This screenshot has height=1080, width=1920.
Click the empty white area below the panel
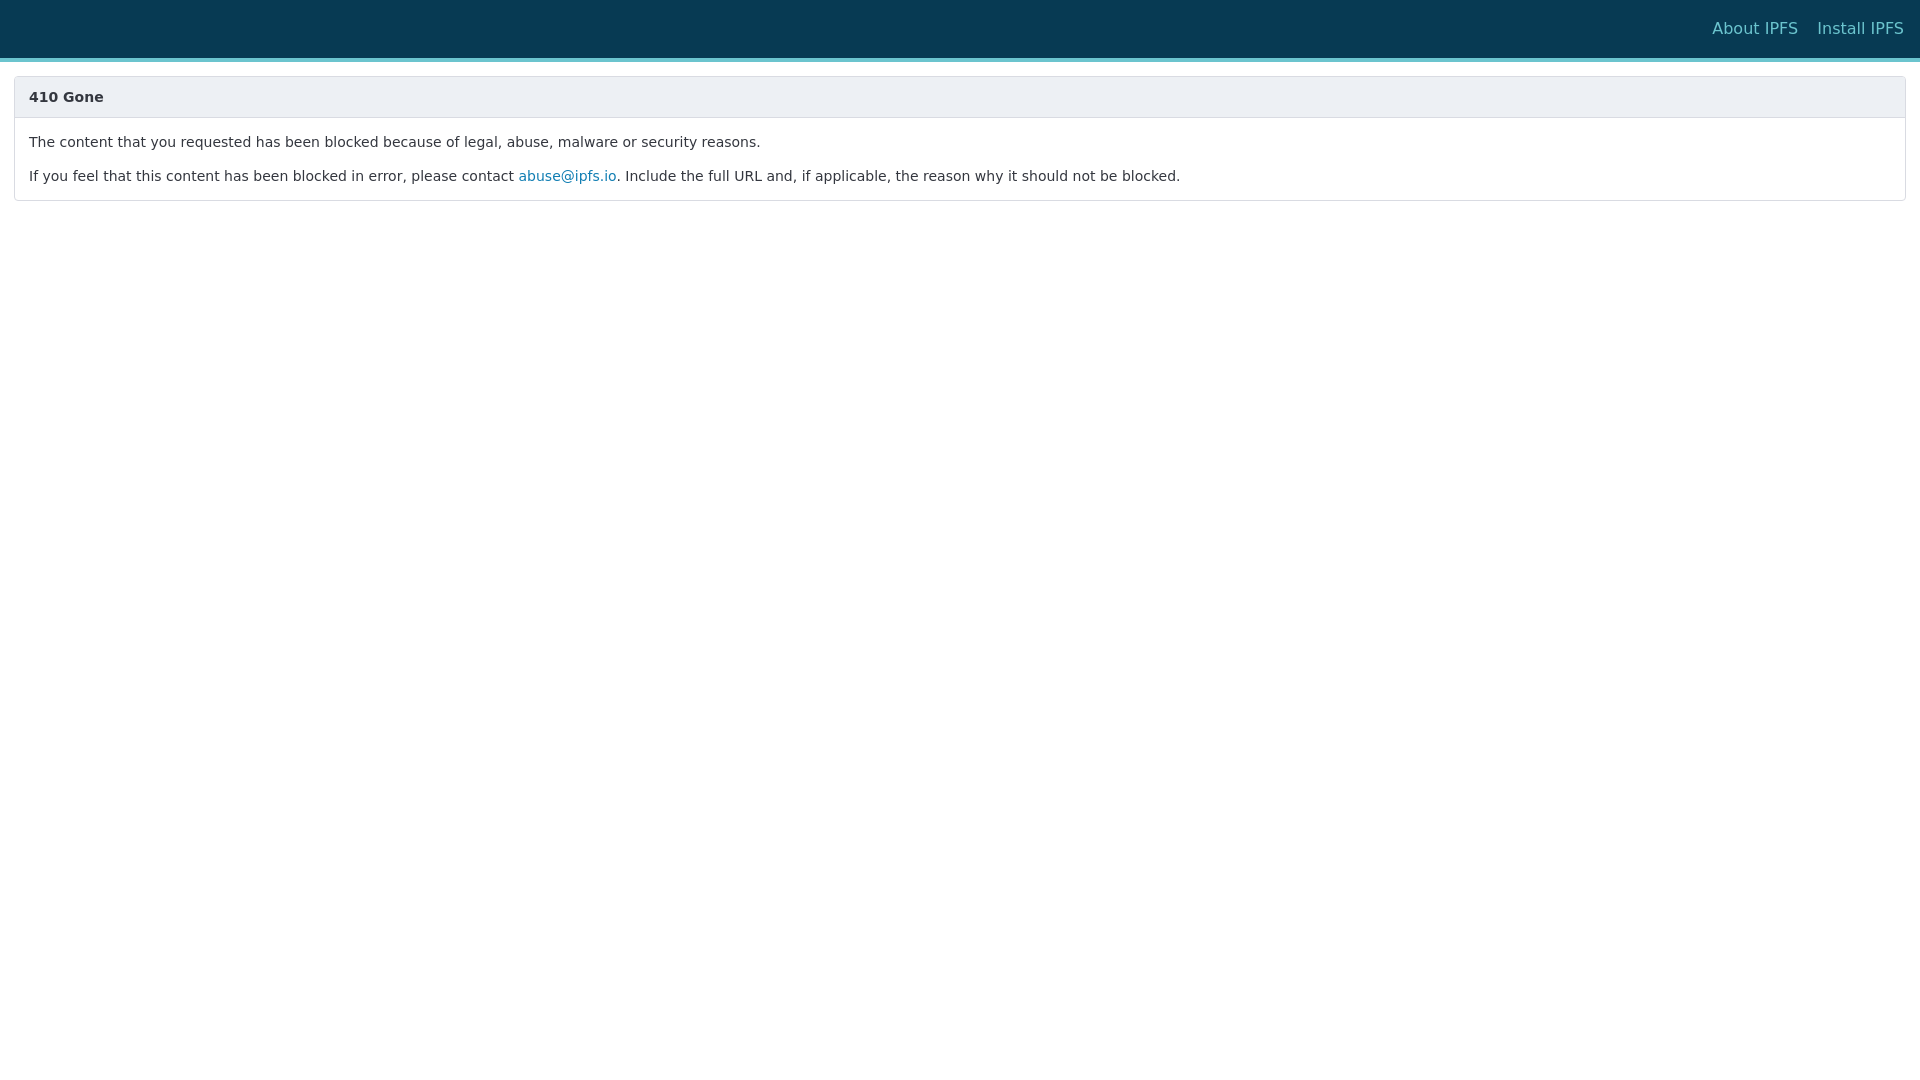click(960, 600)
